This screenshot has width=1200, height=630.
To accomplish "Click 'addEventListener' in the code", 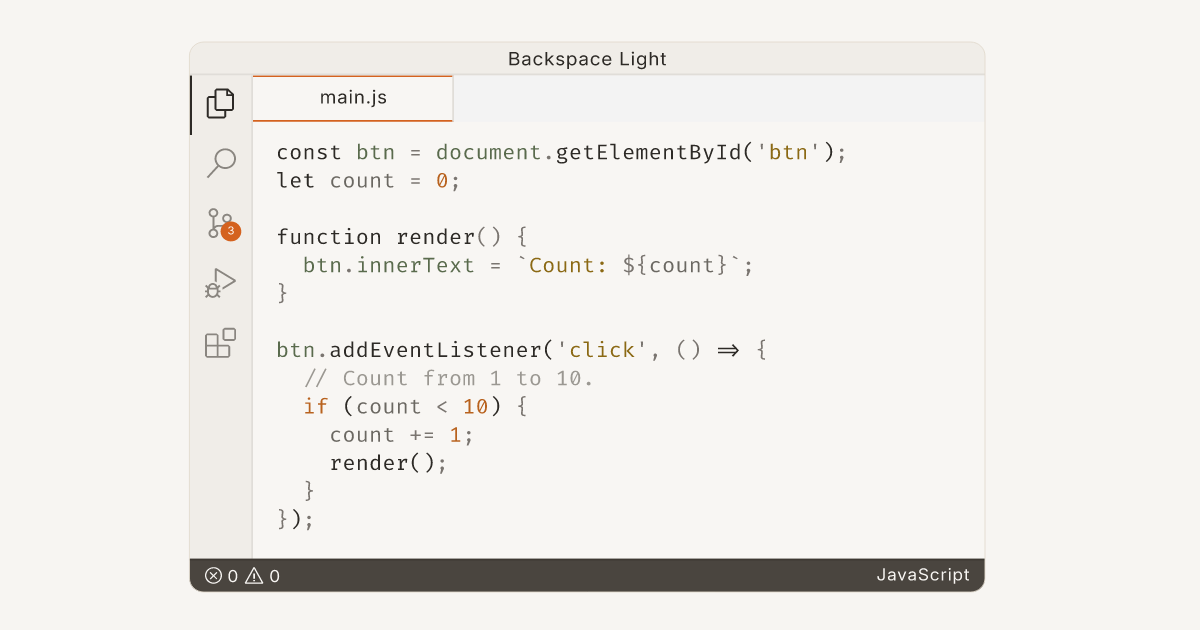I will pyautogui.click(x=436, y=350).
